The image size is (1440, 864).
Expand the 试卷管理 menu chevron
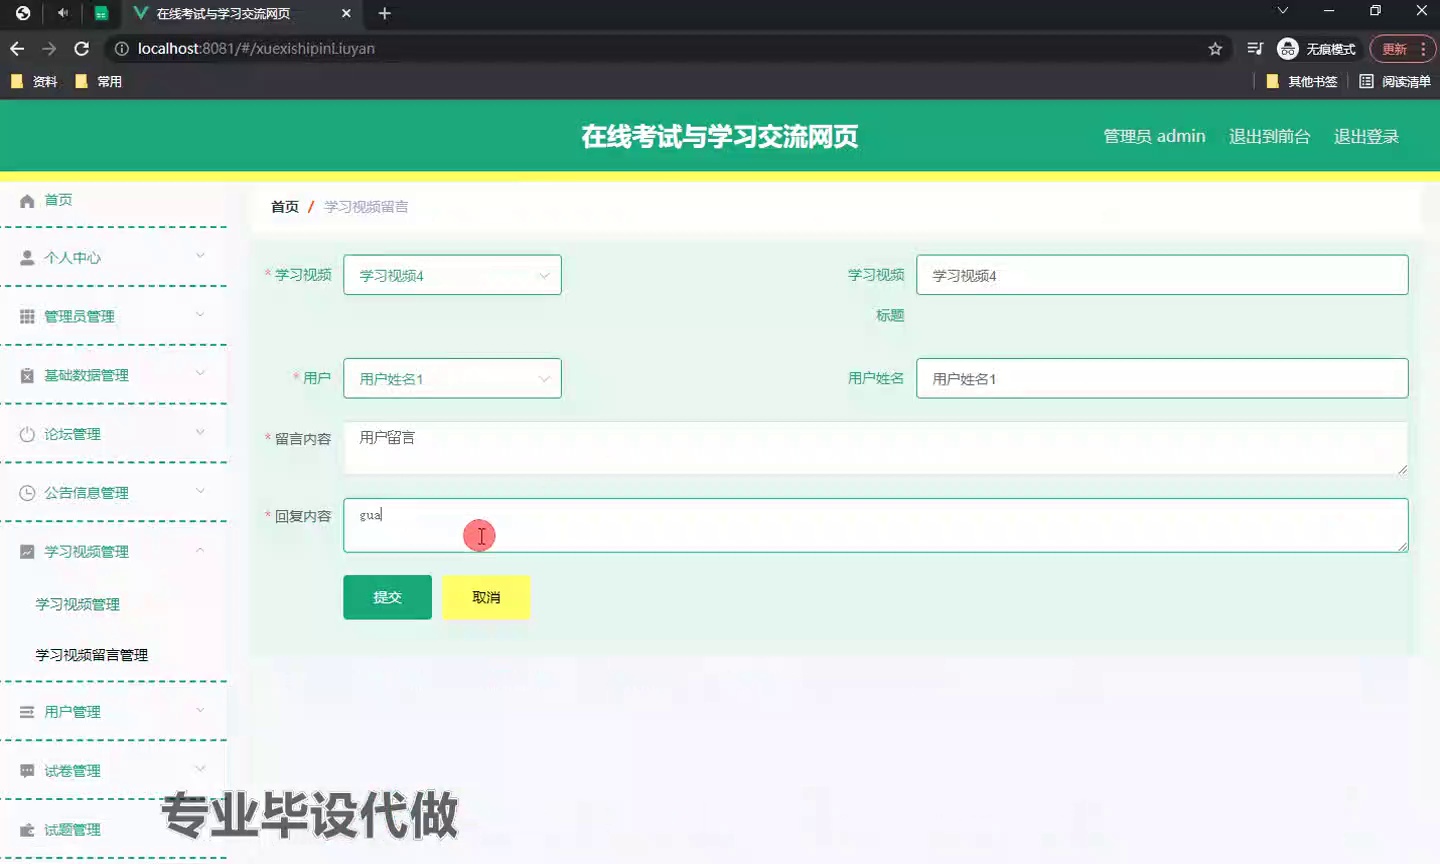(x=200, y=769)
